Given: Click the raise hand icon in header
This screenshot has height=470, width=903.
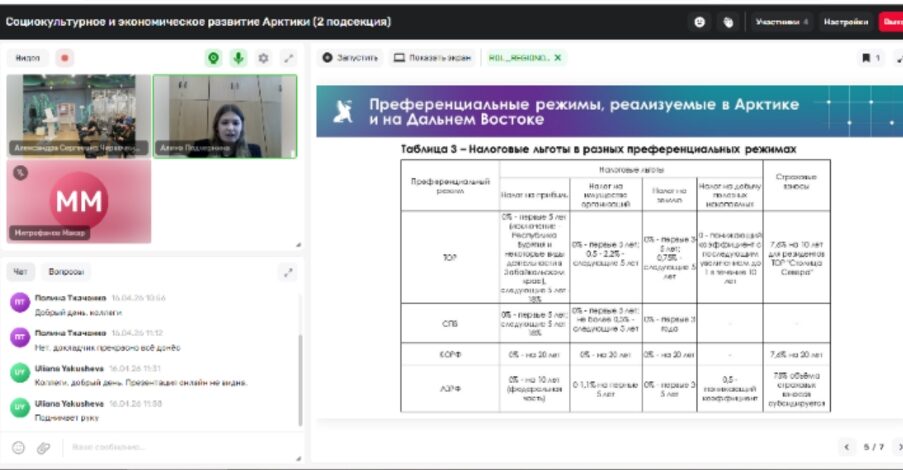Looking at the screenshot, I should 728,21.
